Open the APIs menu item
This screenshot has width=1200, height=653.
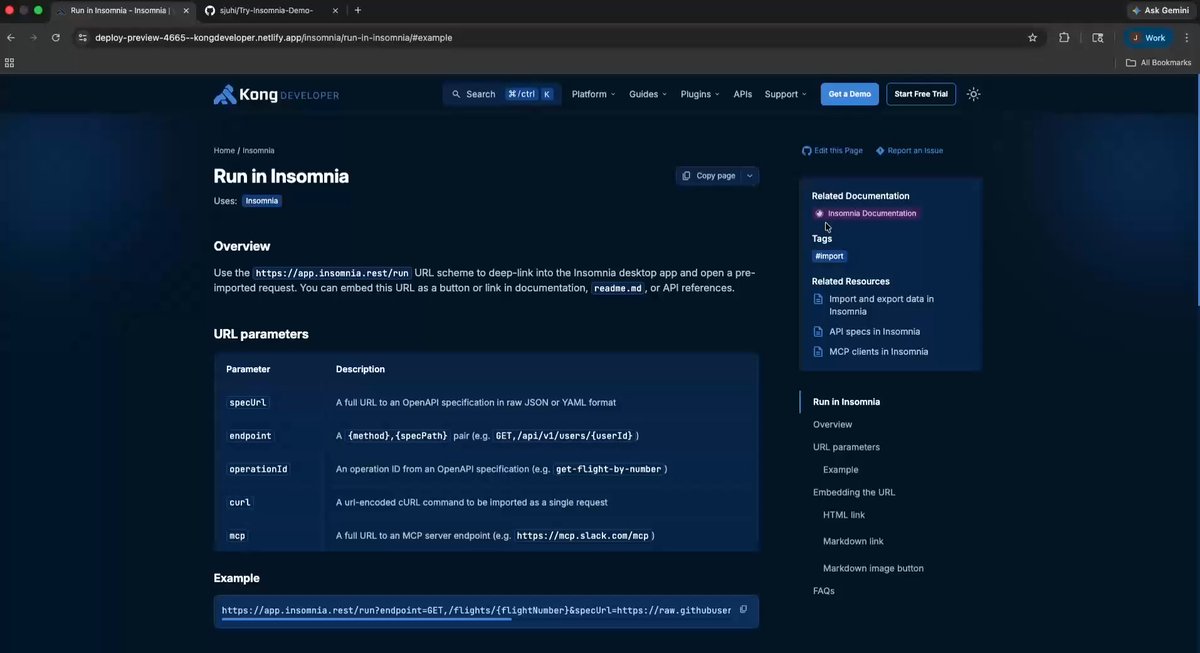[743, 94]
